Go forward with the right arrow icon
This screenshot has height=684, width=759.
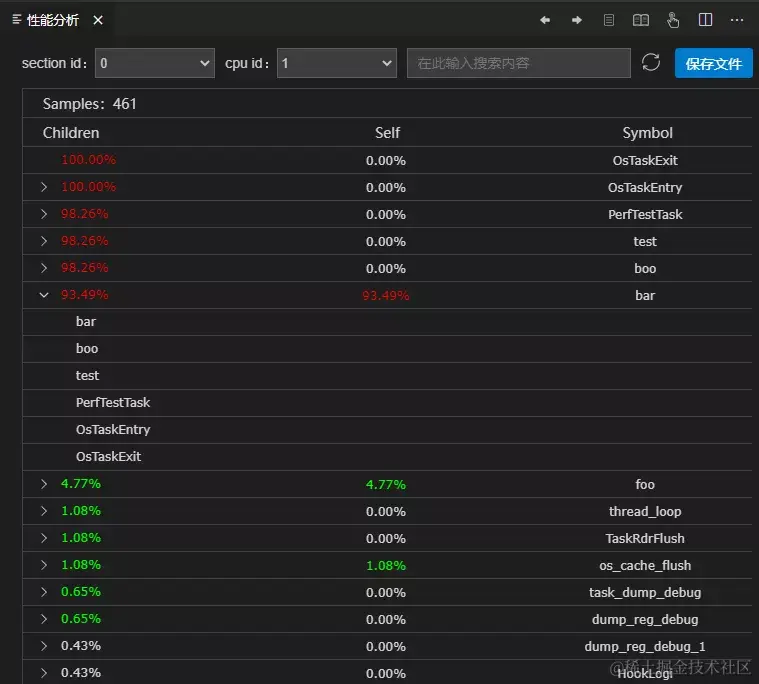(x=577, y=20)
